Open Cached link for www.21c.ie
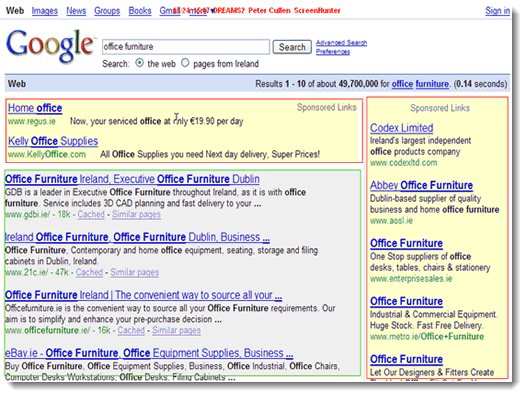This screenshot has width=527, height=397. 89,272
